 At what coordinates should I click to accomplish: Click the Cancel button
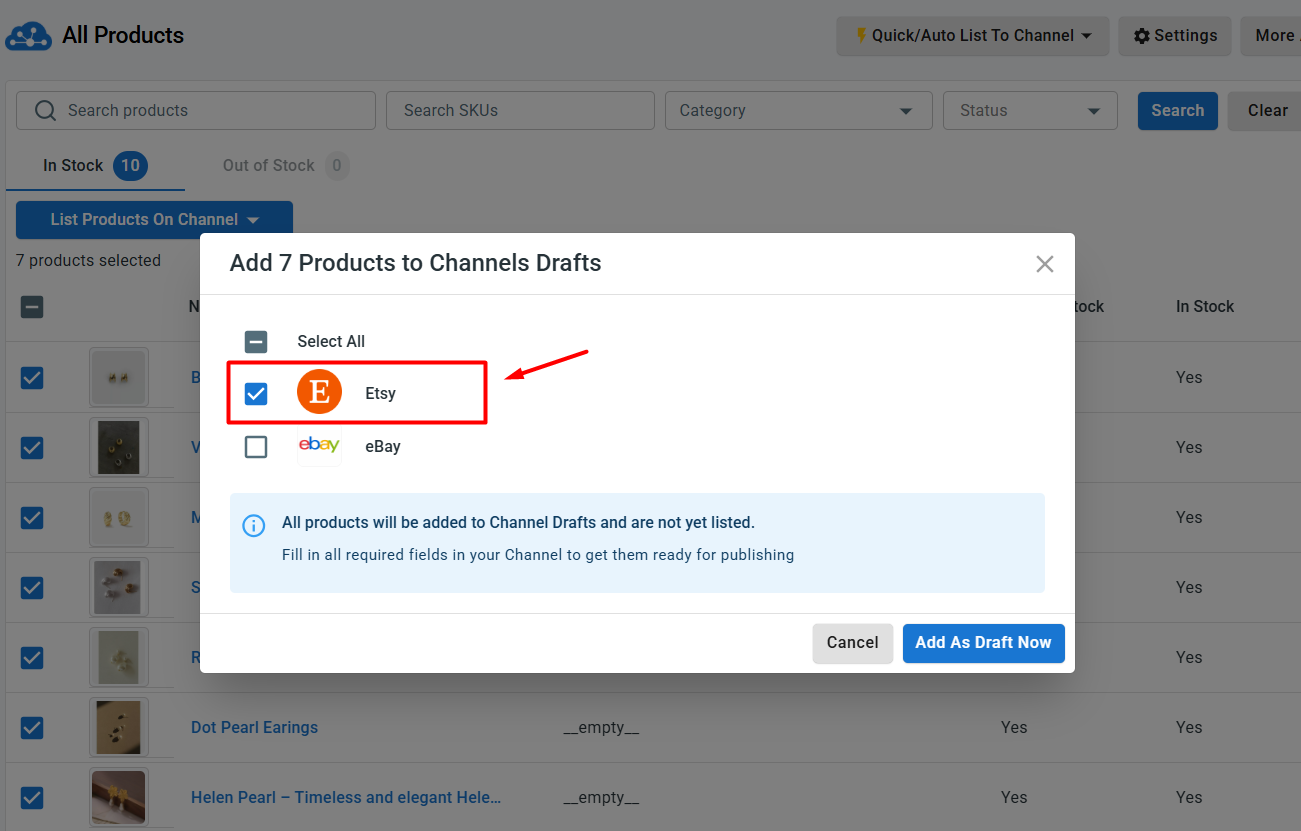(852, 643)
